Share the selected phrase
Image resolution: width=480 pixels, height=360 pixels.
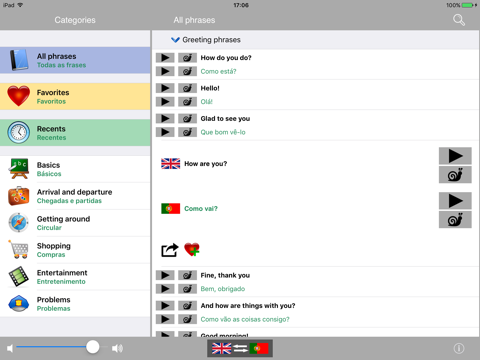coord(170,250)
